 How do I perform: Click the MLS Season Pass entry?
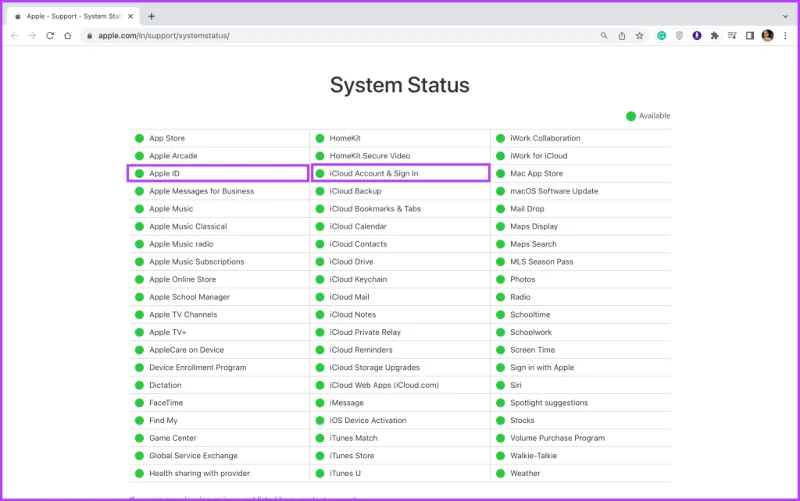click(x=541, y=262)
